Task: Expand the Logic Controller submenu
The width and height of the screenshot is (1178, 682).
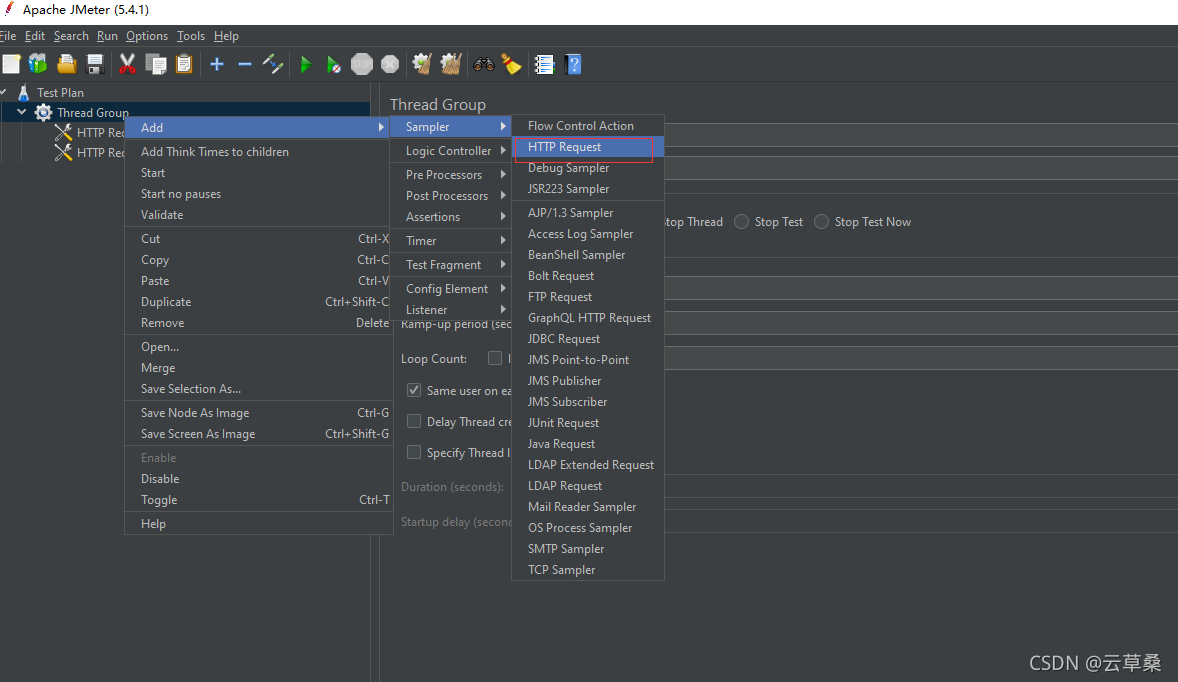Action: click(x=452, y=150)
